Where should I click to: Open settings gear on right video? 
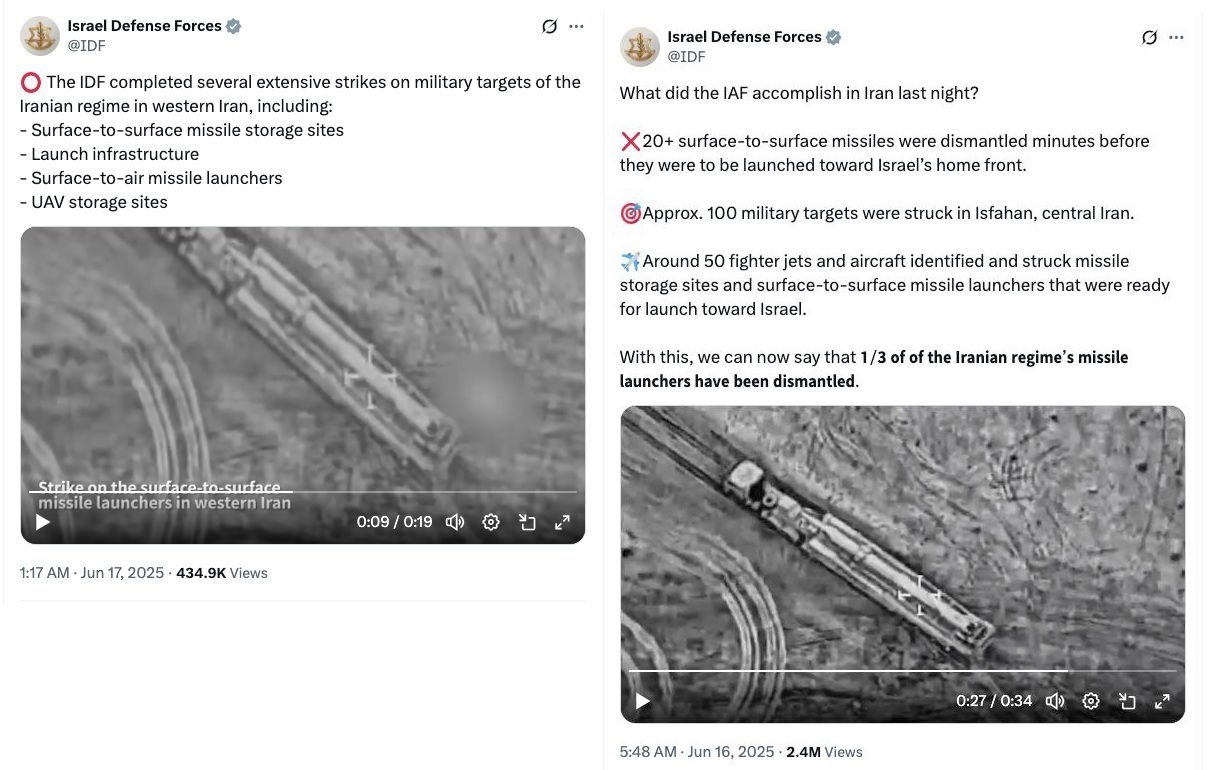(x=1091, y=701)
